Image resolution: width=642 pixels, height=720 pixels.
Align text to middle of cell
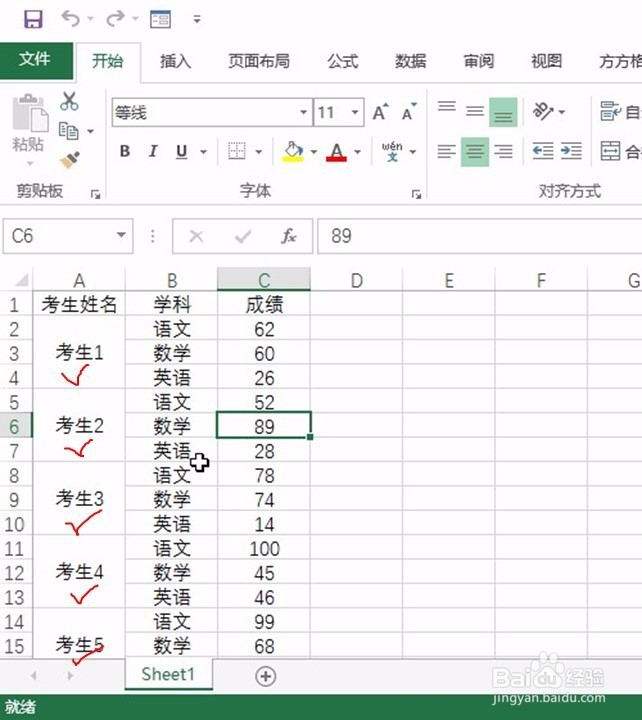tap(475, 112)
